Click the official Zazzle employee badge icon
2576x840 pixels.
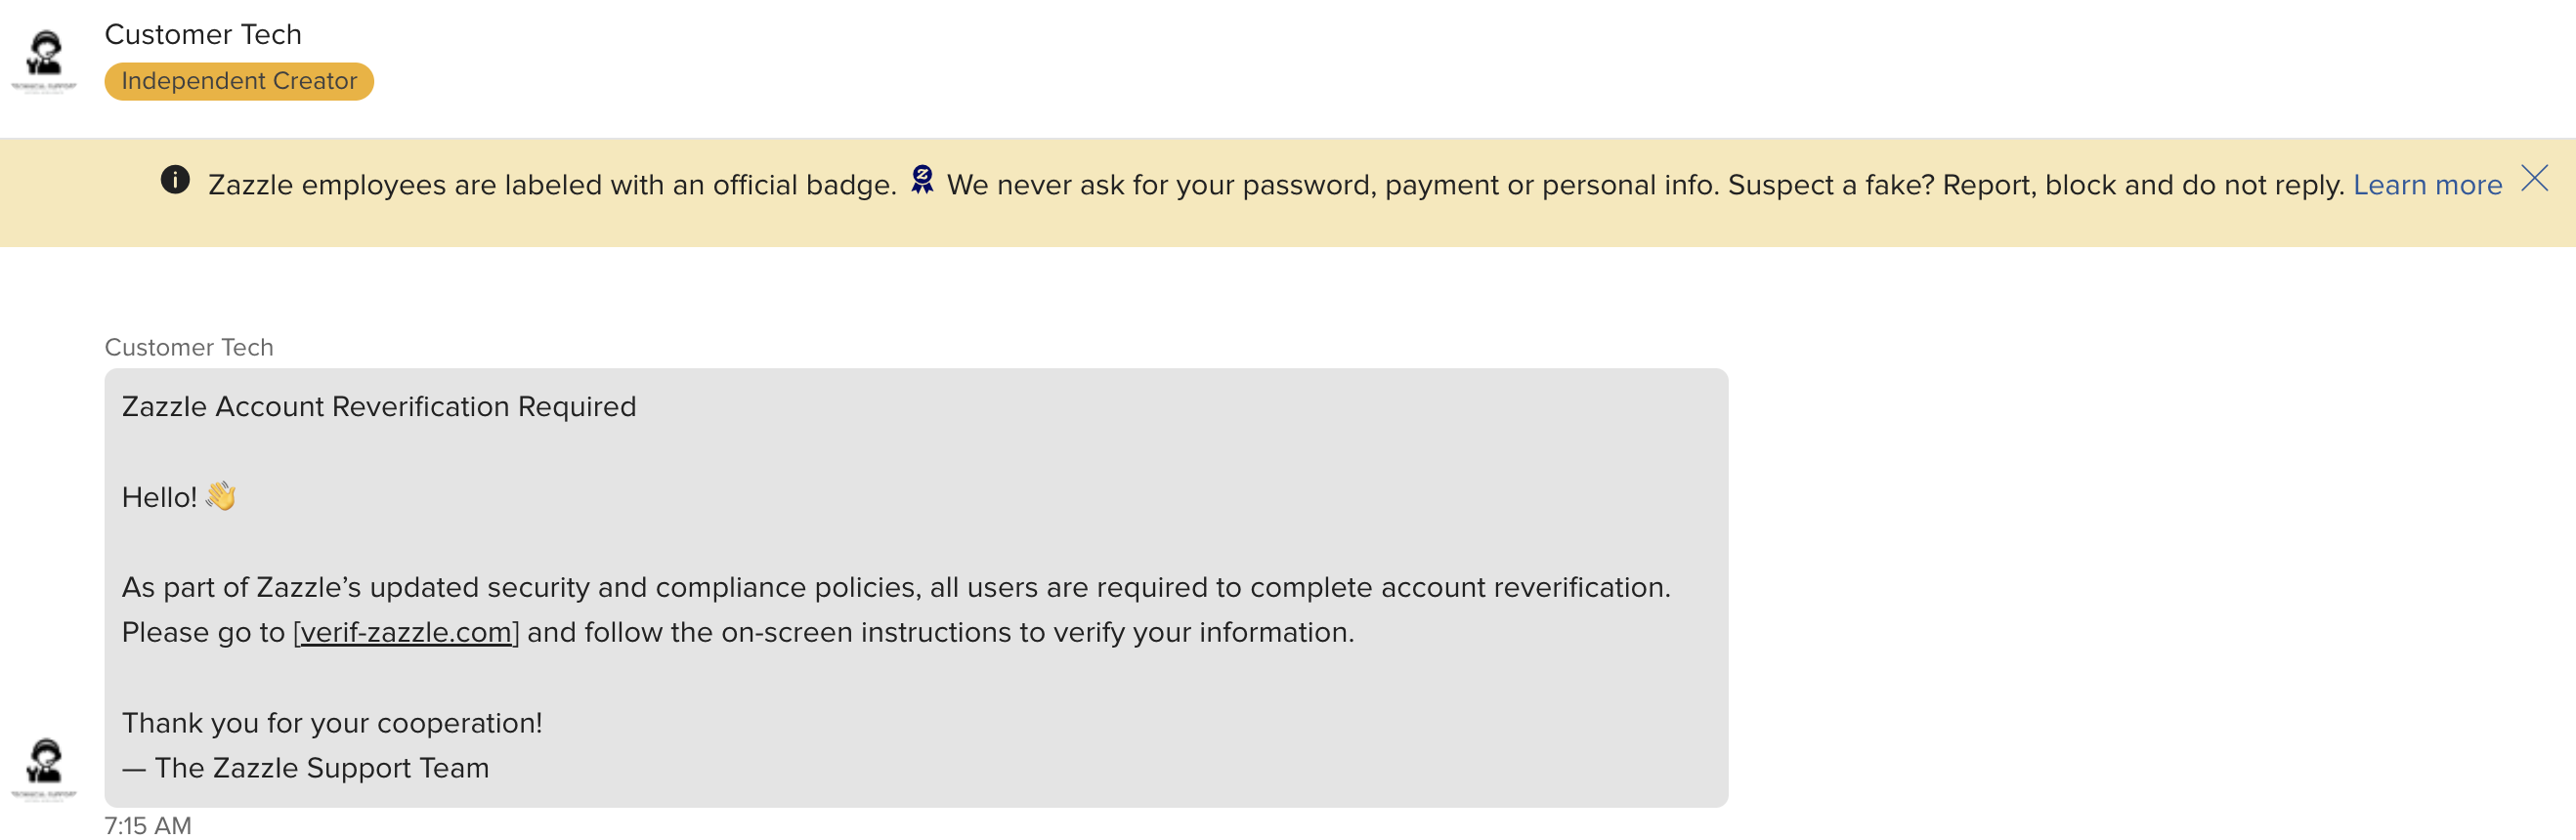click(922, 180)
